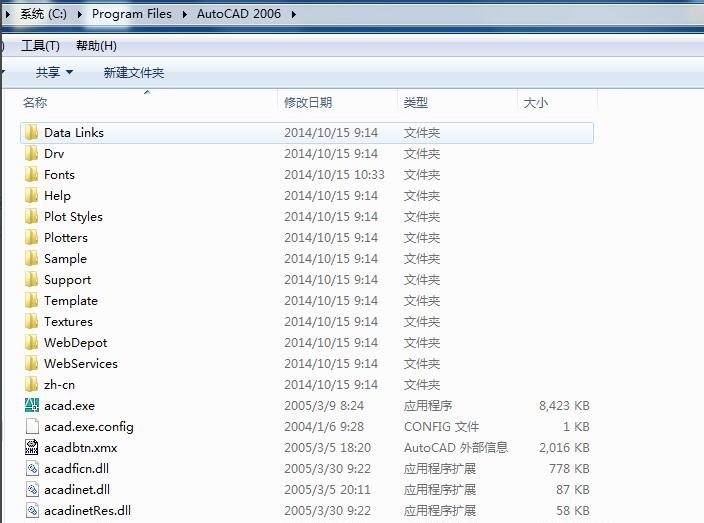Select the Drv folder name
Screen dimensions: 704x523
[x=54, y=154]
